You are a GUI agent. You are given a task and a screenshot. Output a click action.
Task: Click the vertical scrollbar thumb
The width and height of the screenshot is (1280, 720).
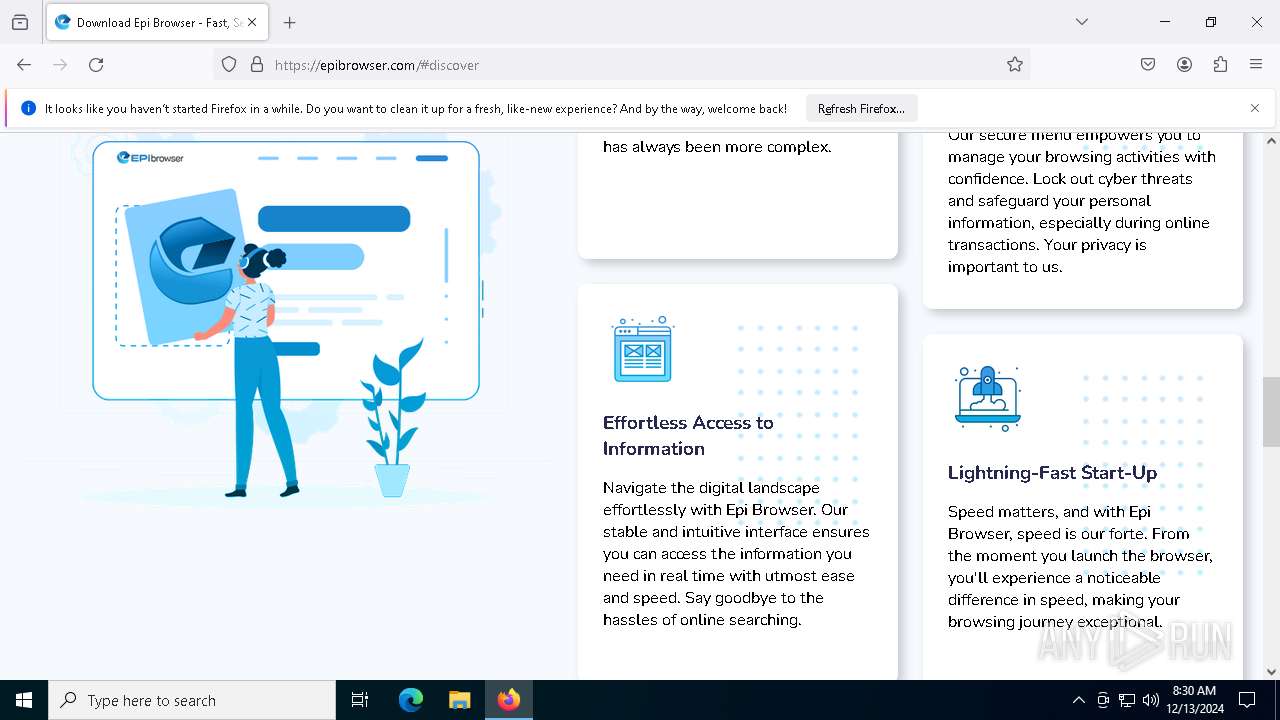click(x=1271, y=412)
